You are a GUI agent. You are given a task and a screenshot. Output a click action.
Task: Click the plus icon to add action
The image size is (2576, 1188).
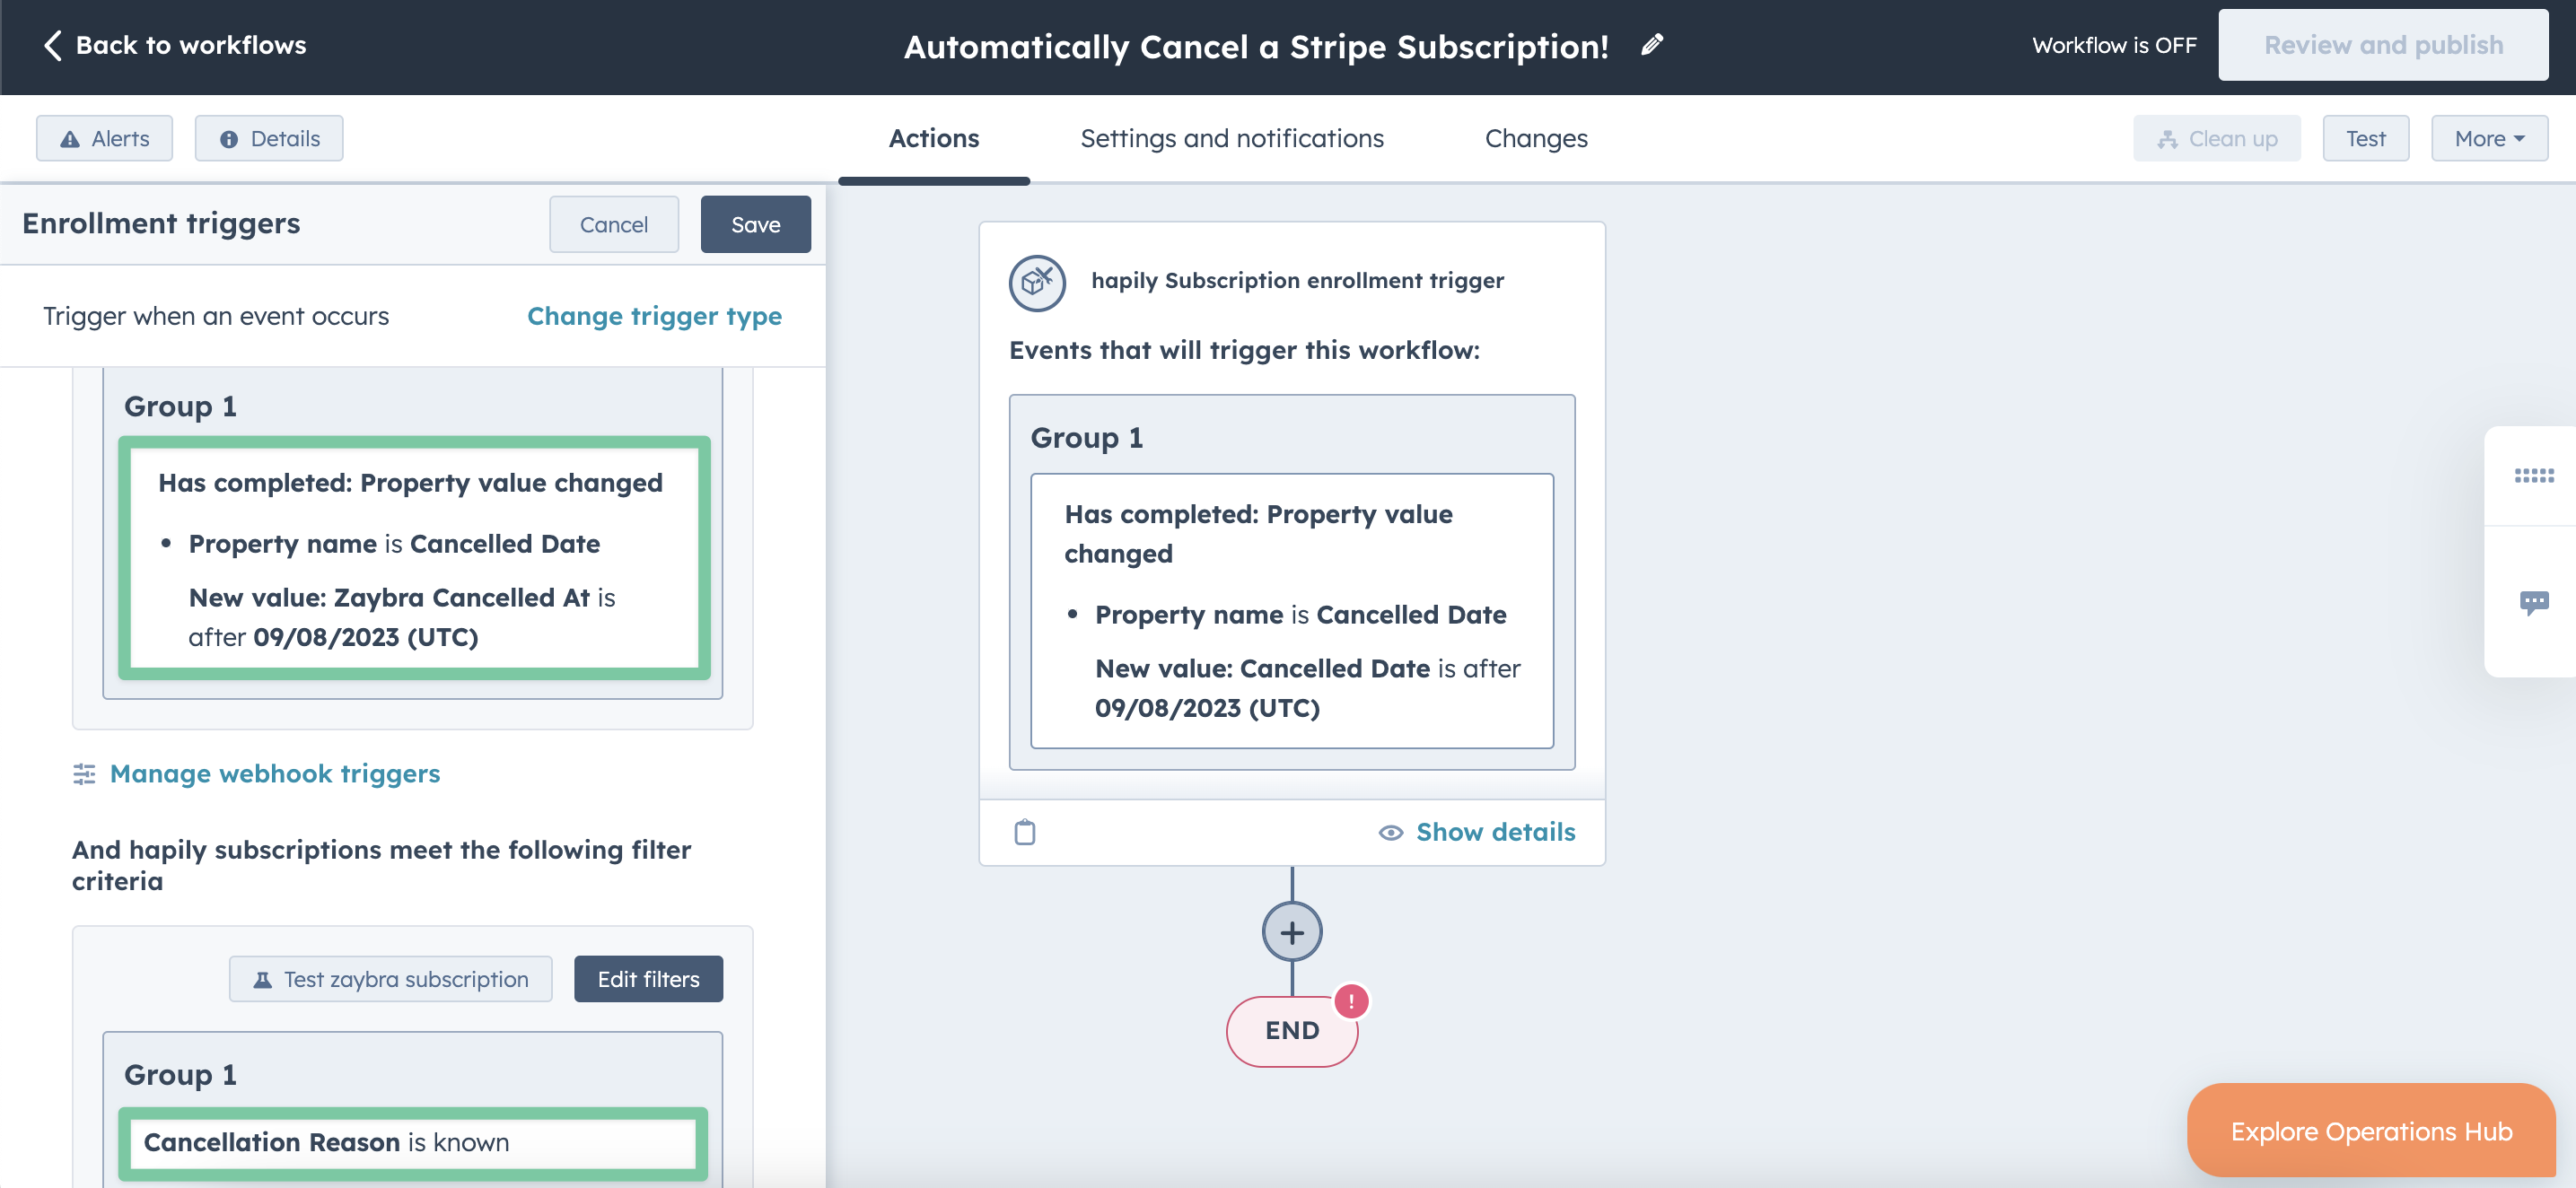coord(1291,932)
